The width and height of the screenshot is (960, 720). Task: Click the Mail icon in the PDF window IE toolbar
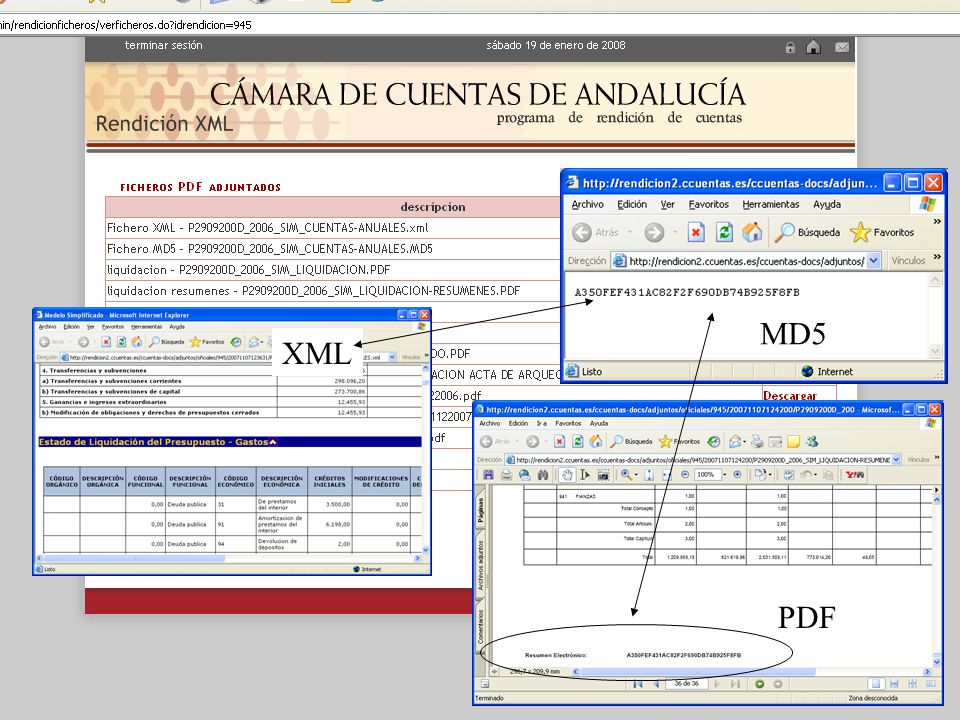click(x=733, y=441)
